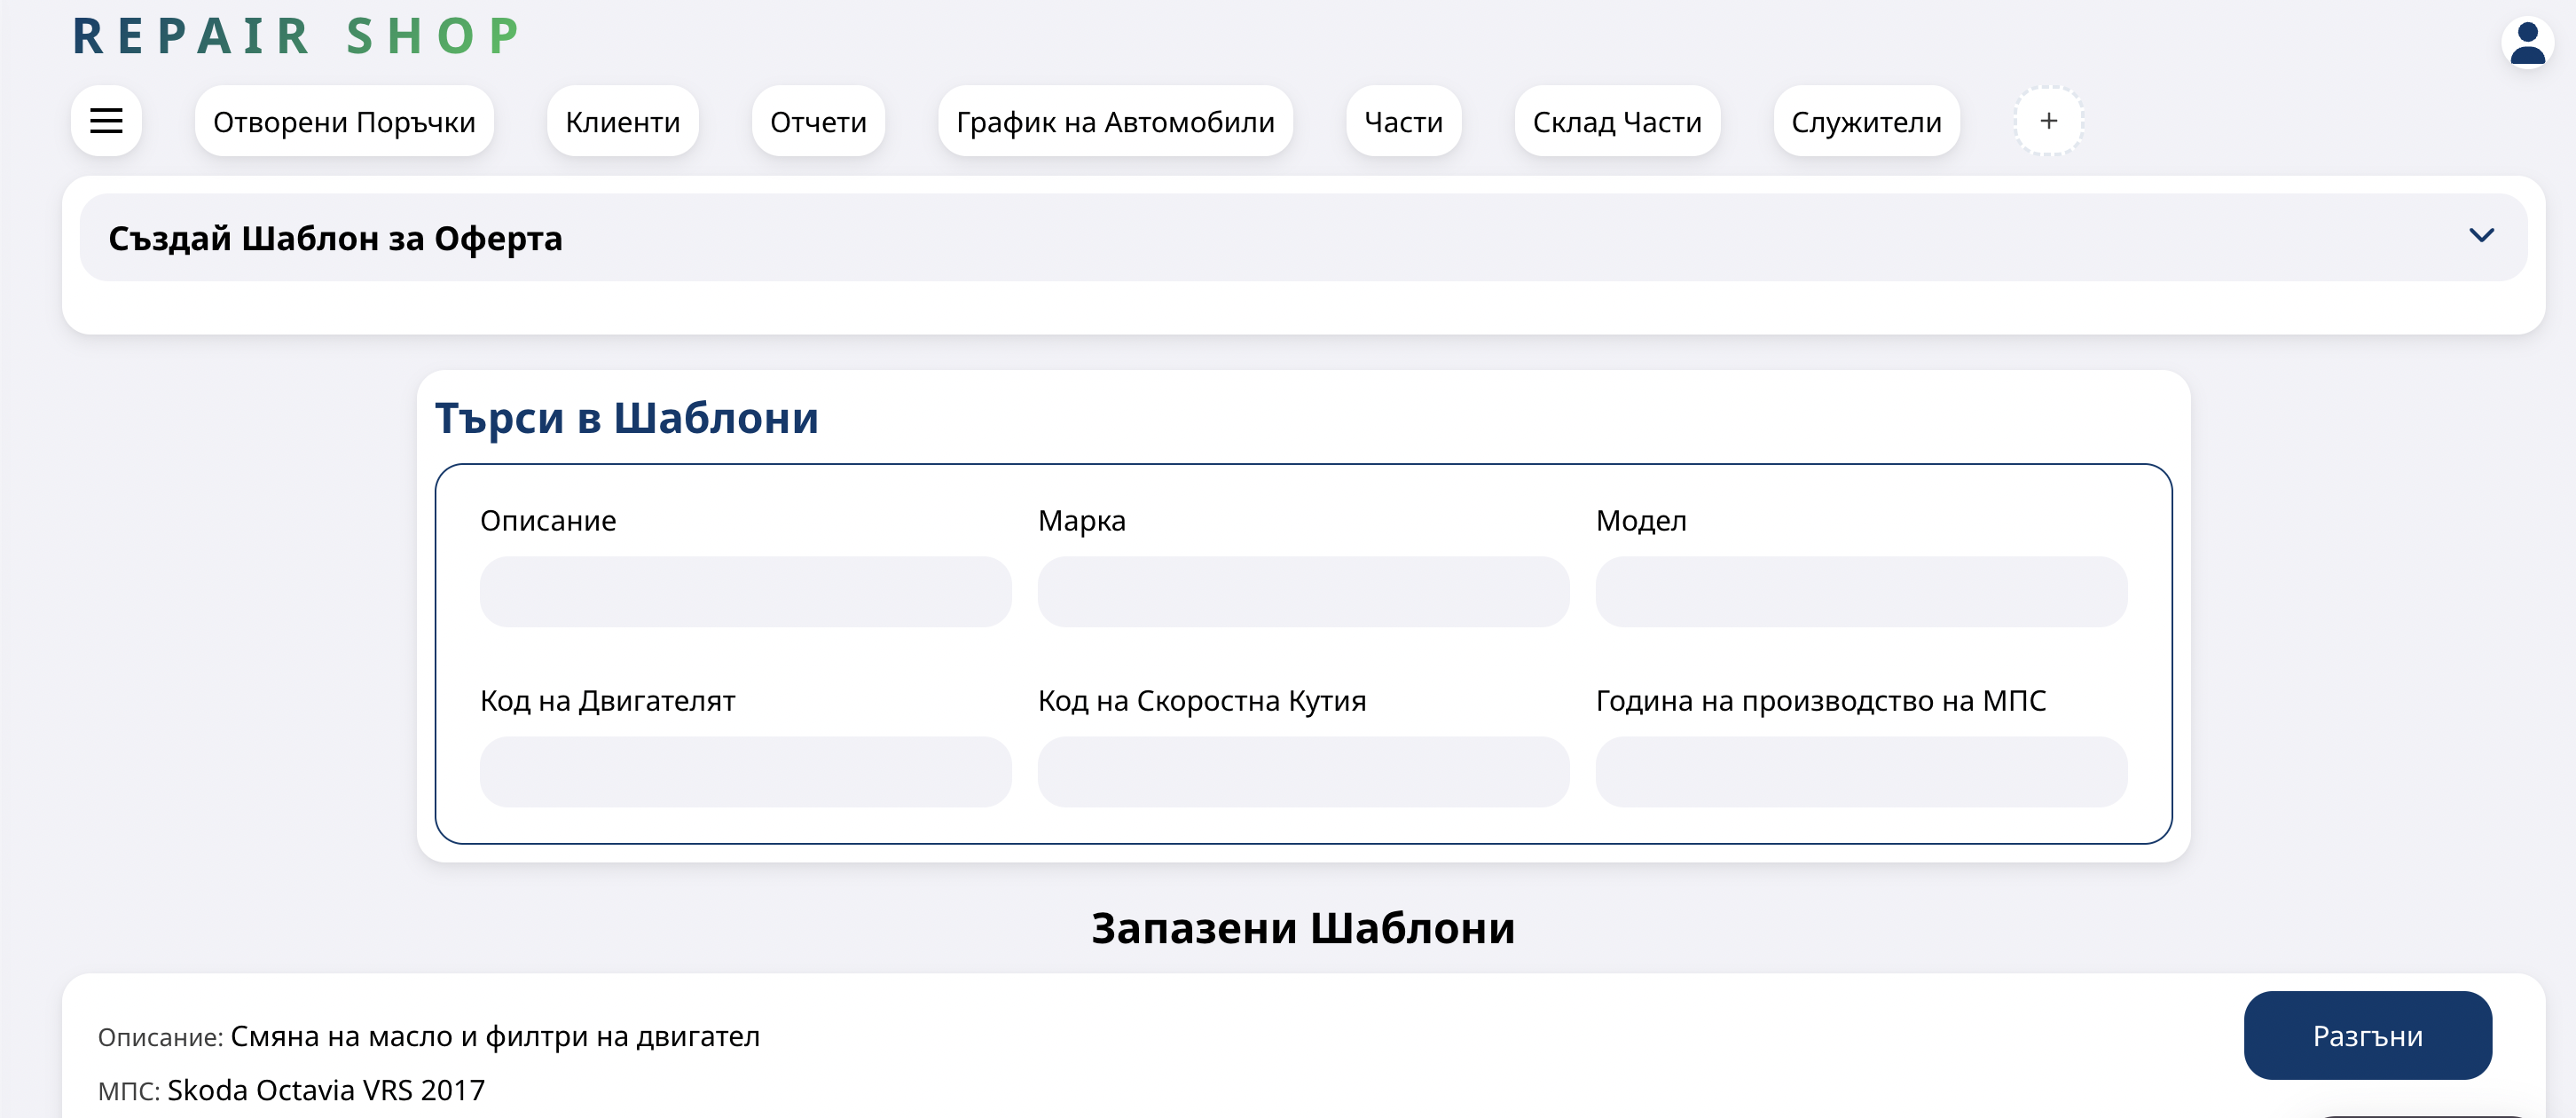Select the Части tab
The height and width of the screenshot is (1118, 2576).
pyautogui.click(x=1403, y=121)
